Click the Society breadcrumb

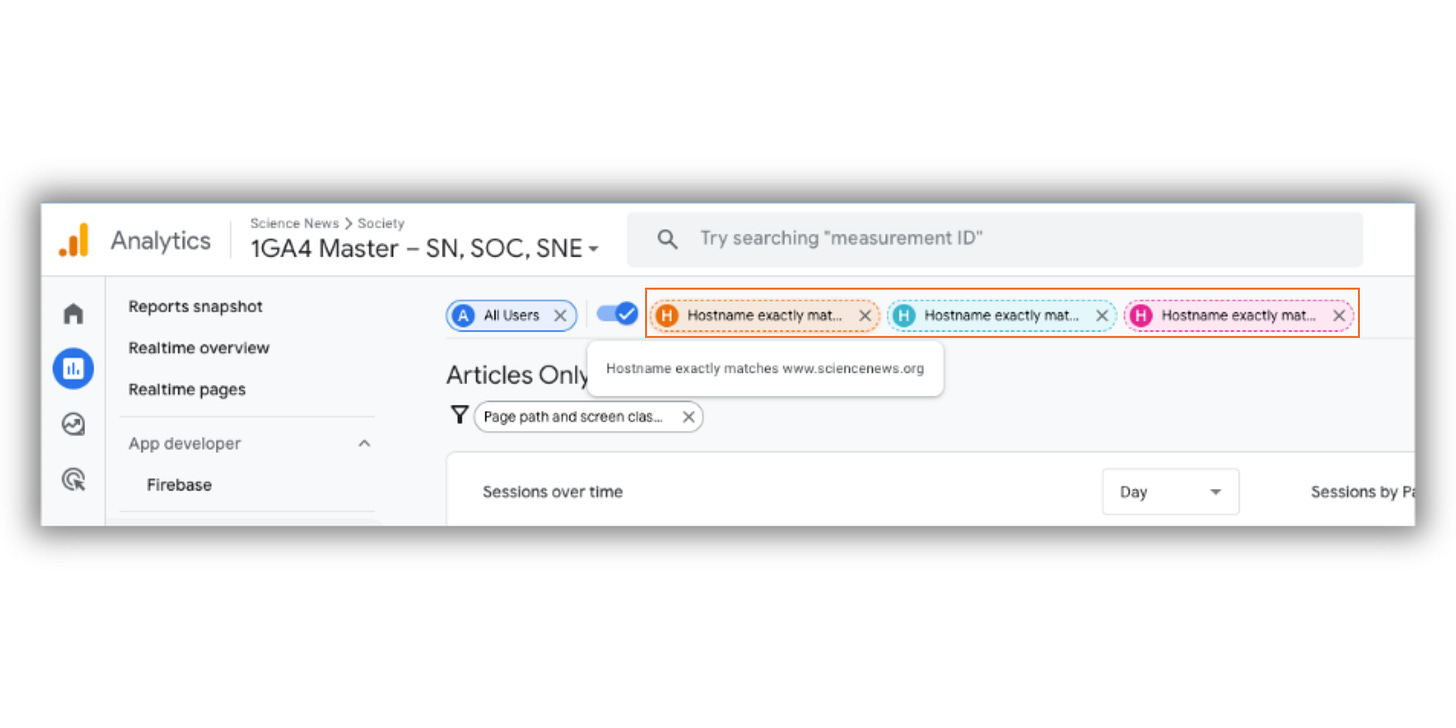click(381, 223)
